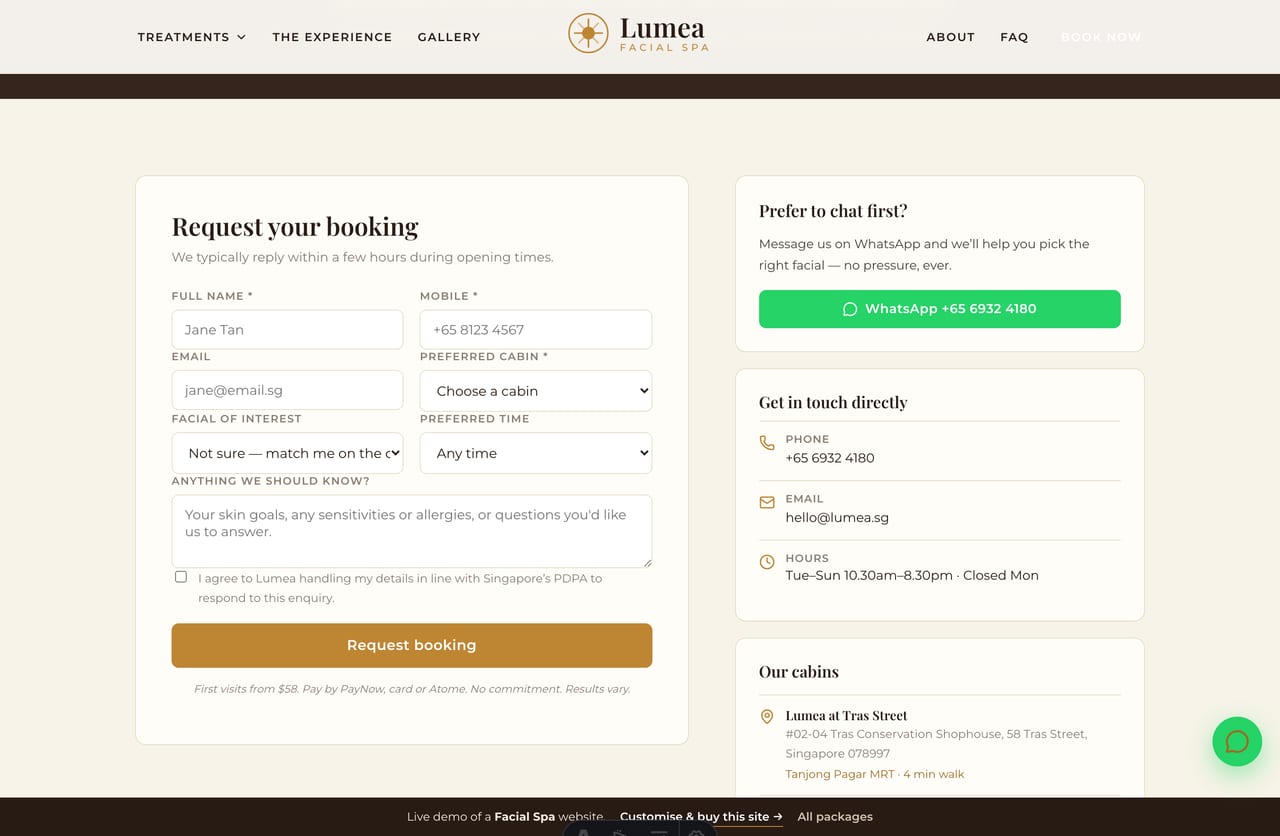The height and width of the screenshot is (836, 1280).
Task: Open the About page
Action: click(950, 37)
